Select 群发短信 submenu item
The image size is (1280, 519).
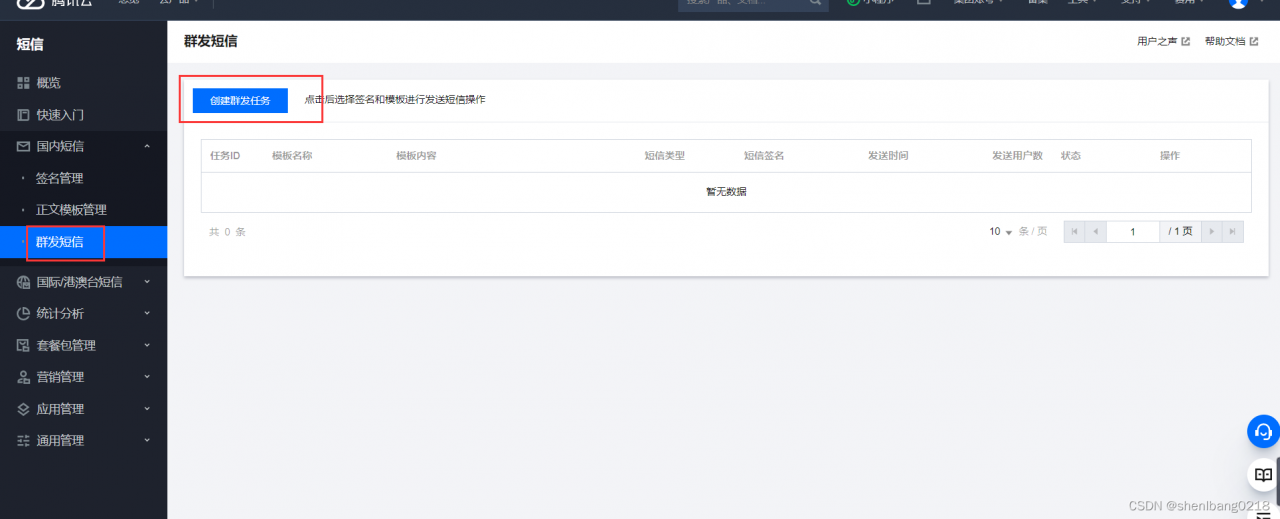pyautogui.click(x=83, y=242)
